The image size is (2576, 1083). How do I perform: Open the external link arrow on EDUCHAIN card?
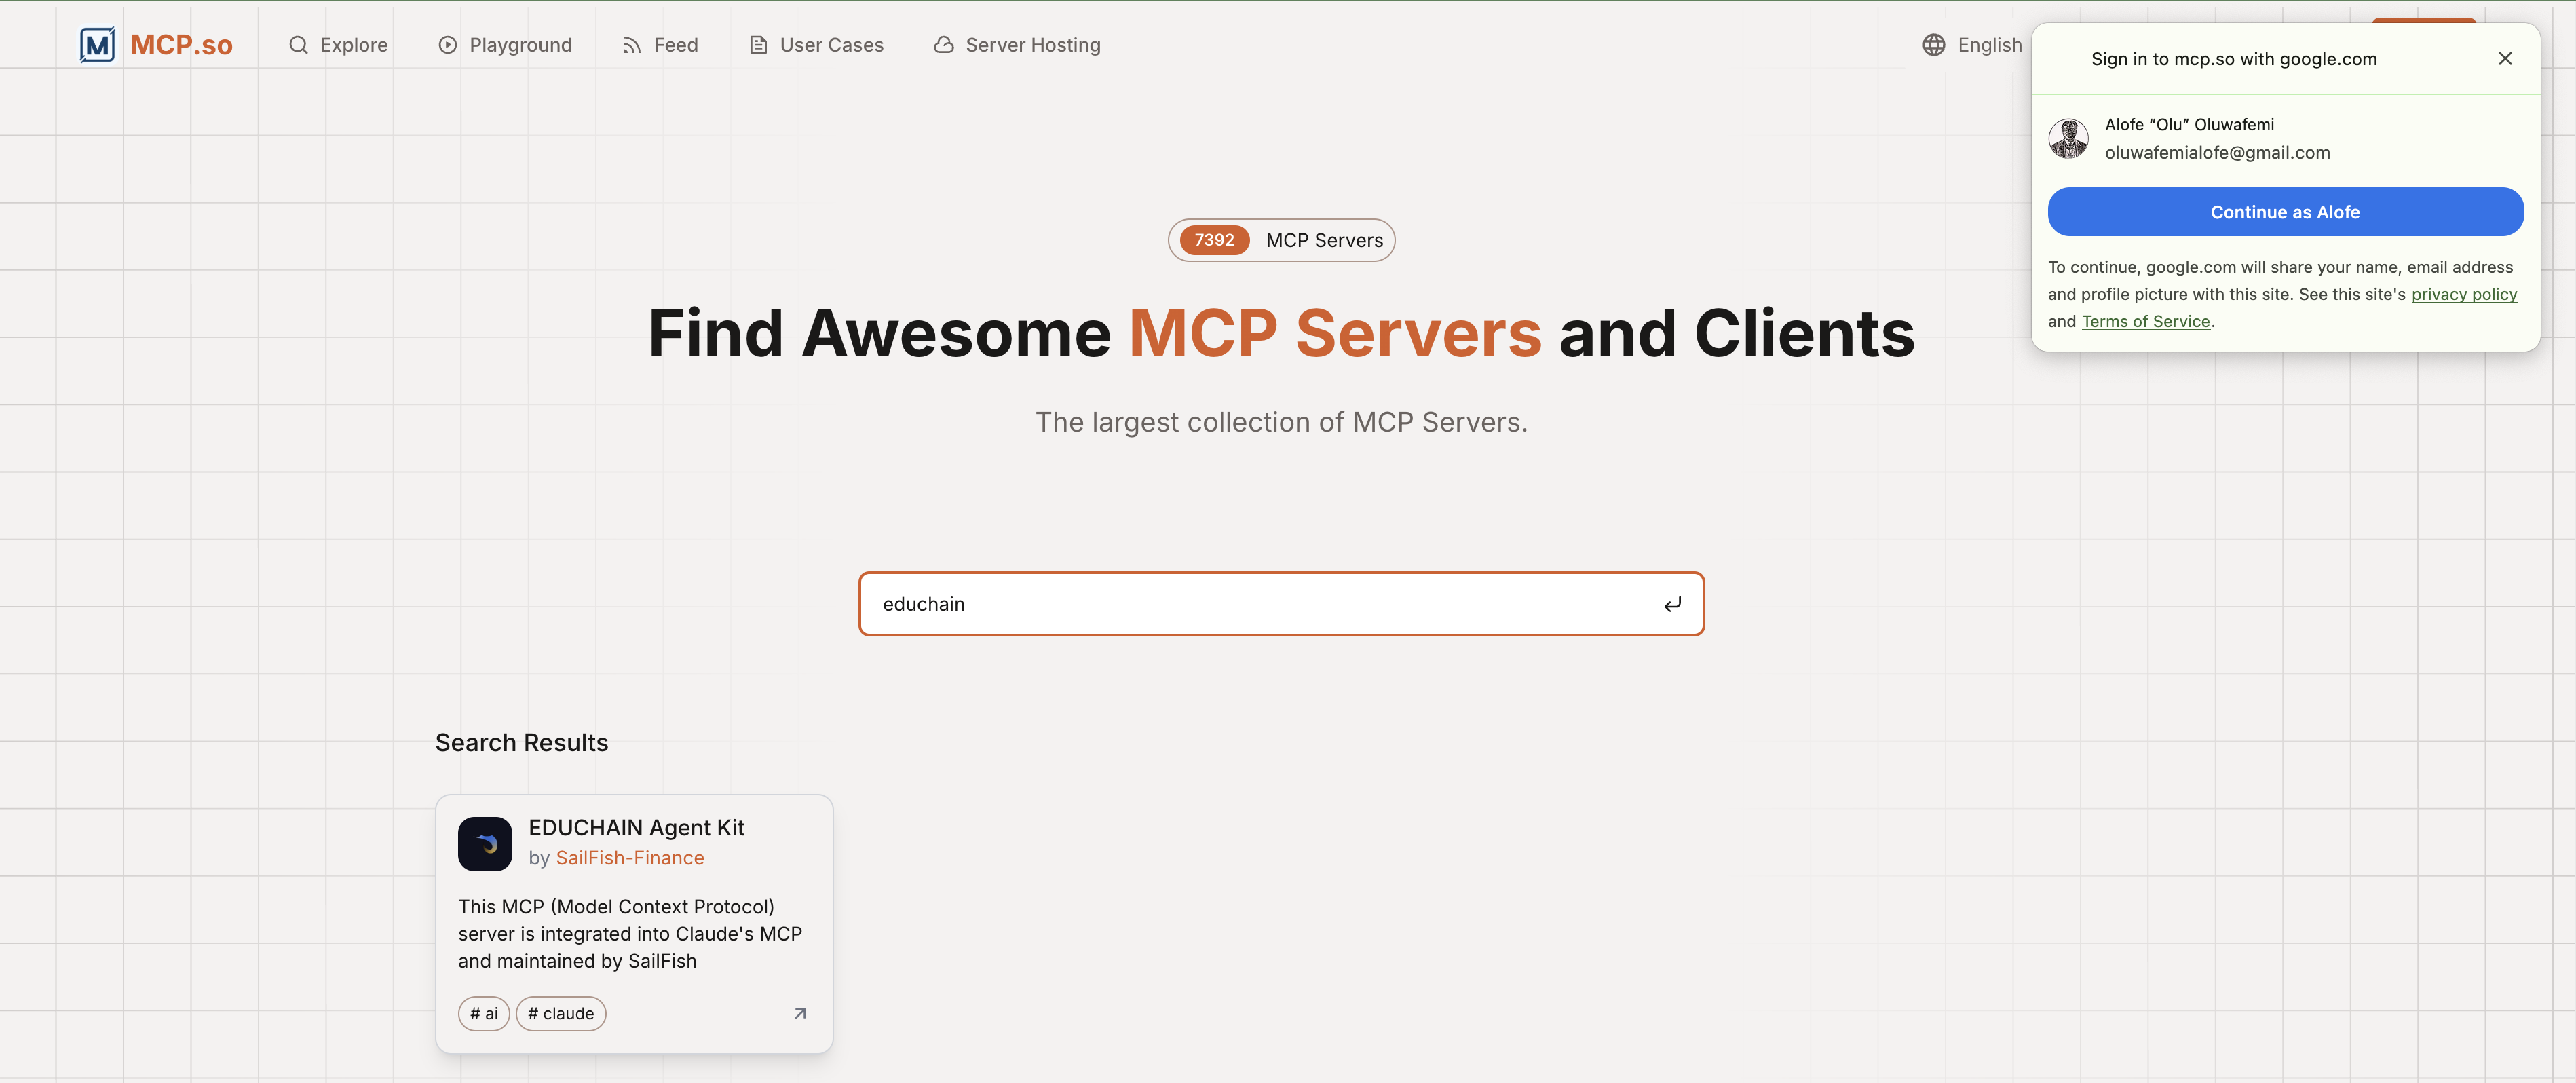(x=799, y=1013)
